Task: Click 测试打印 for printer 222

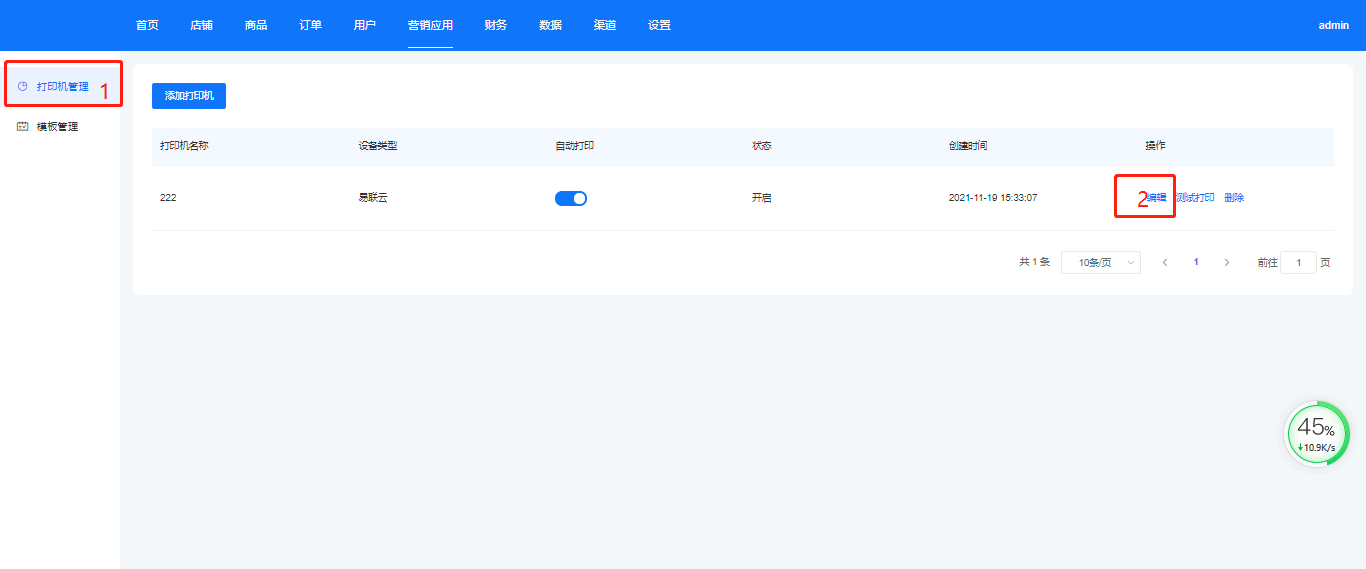Action: (1195, 198)
